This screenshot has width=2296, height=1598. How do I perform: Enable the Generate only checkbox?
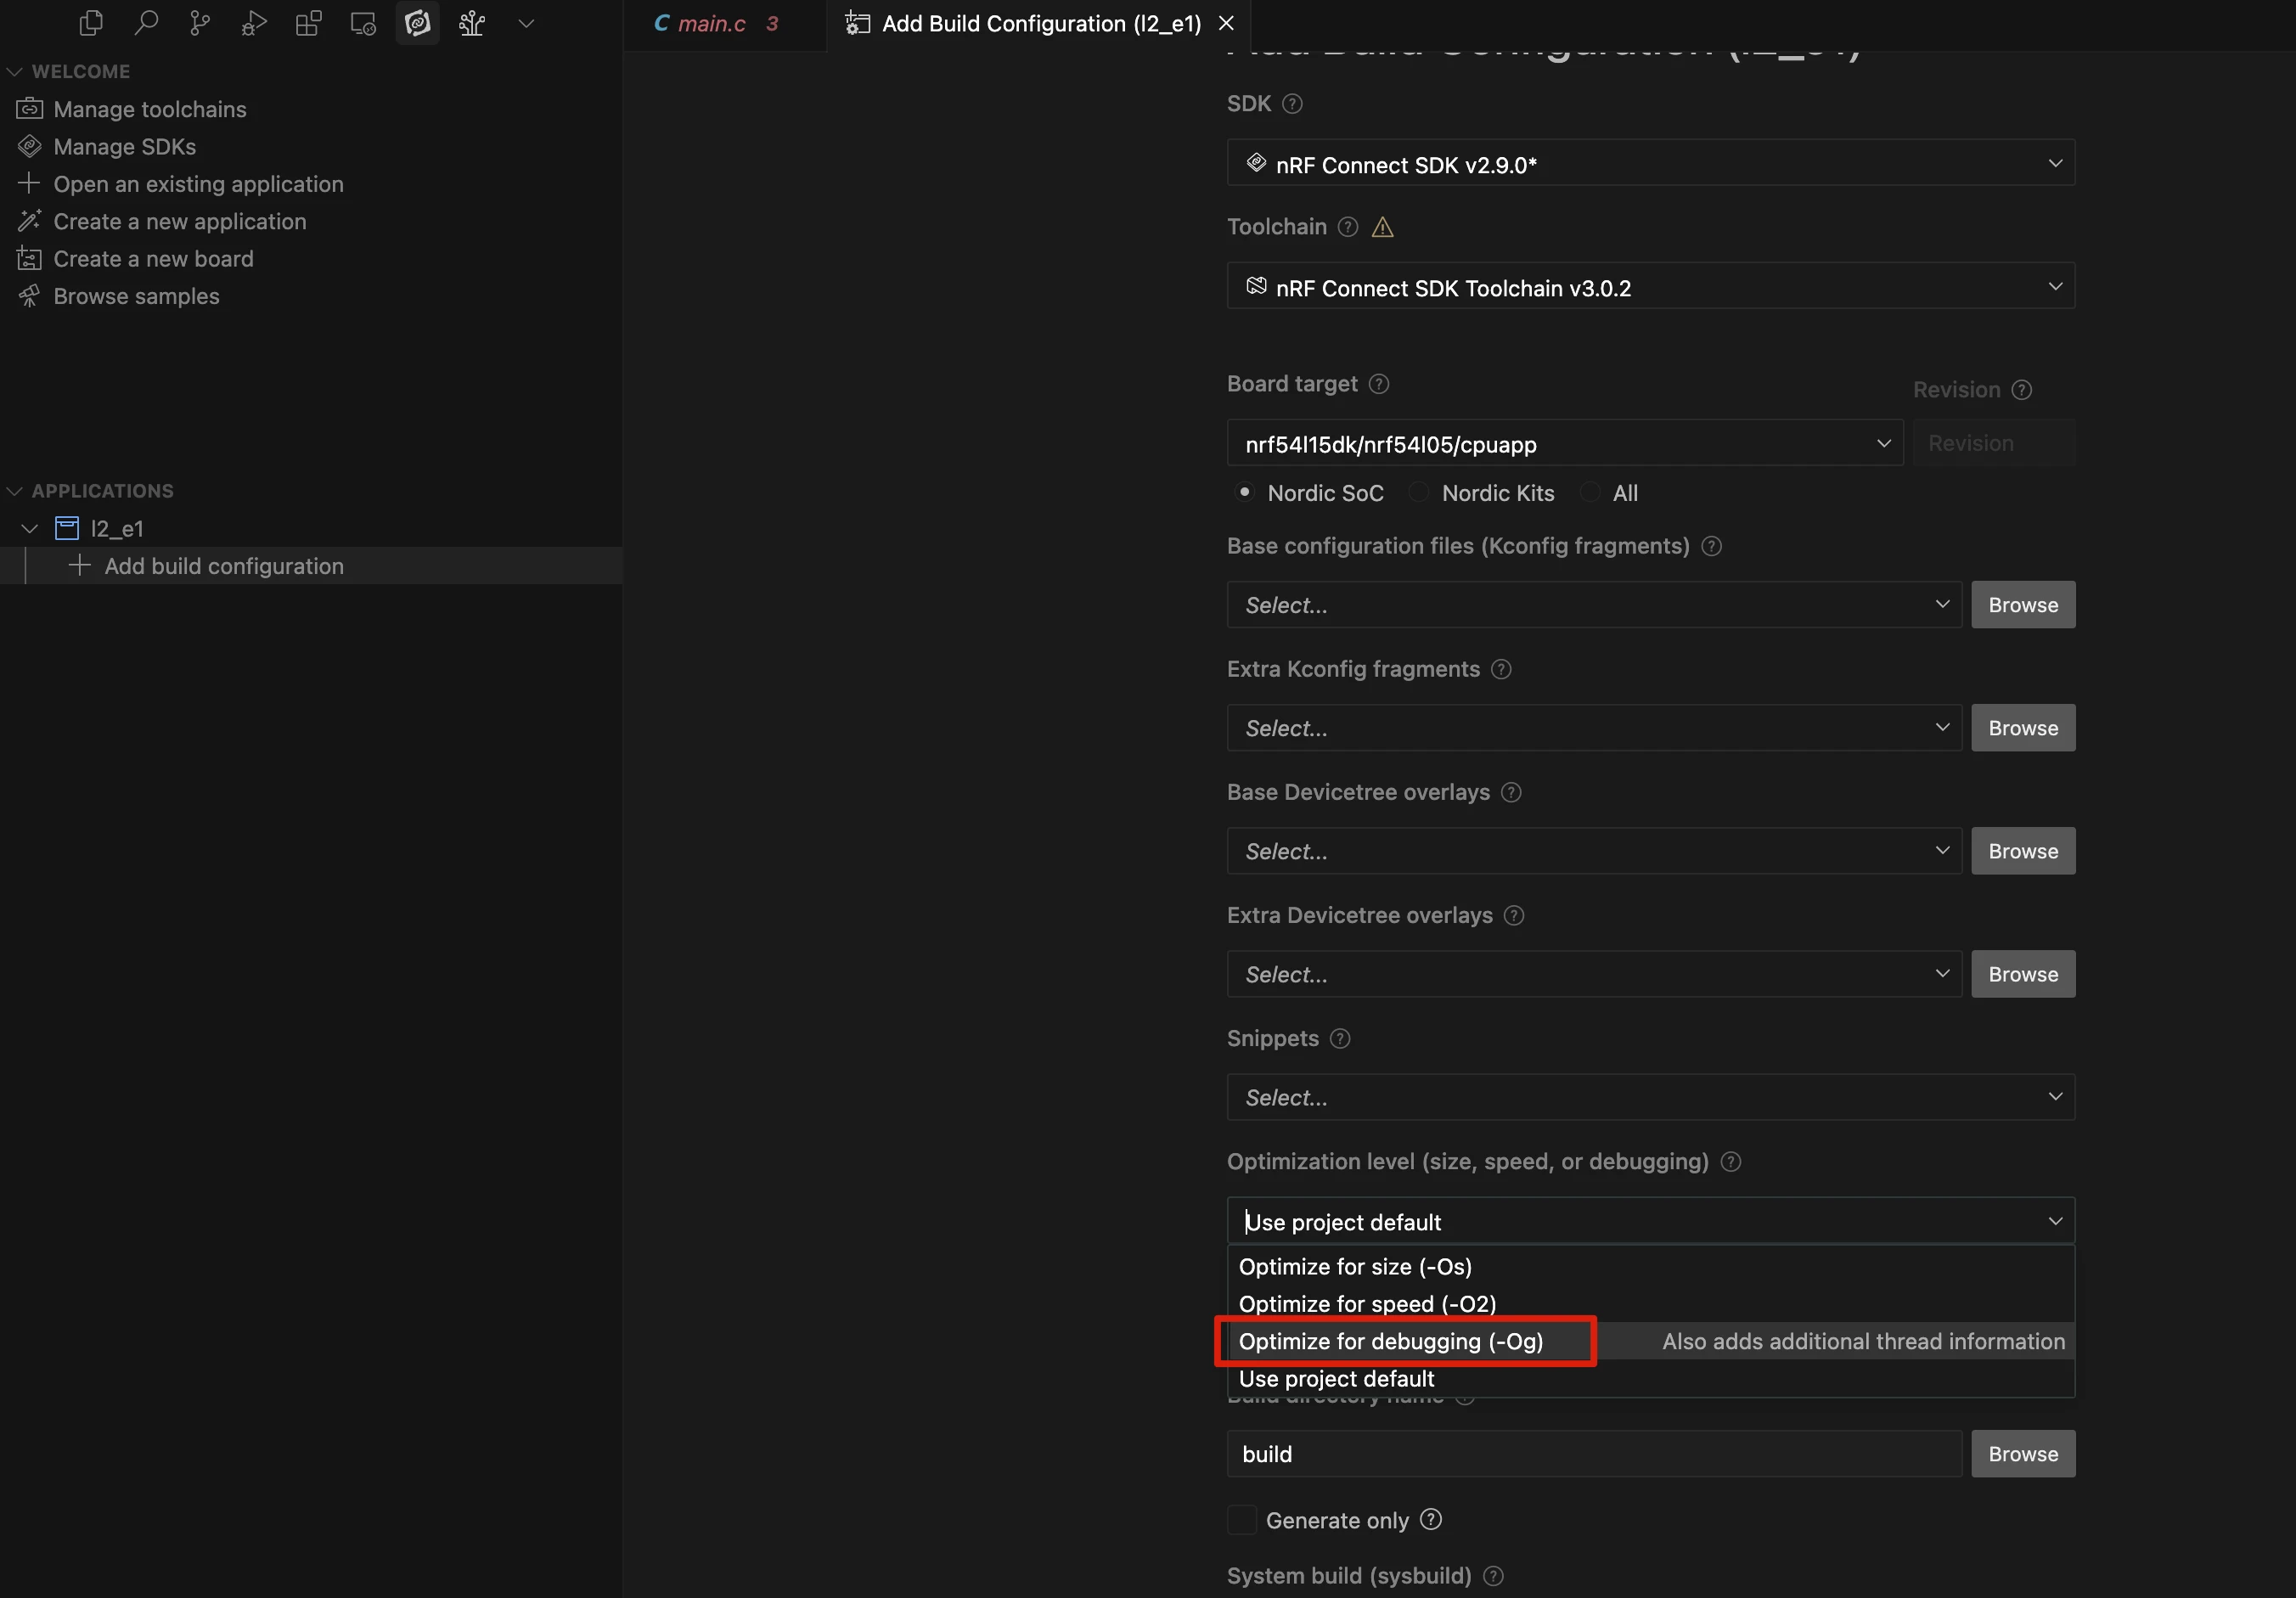pos(1241,1520)
